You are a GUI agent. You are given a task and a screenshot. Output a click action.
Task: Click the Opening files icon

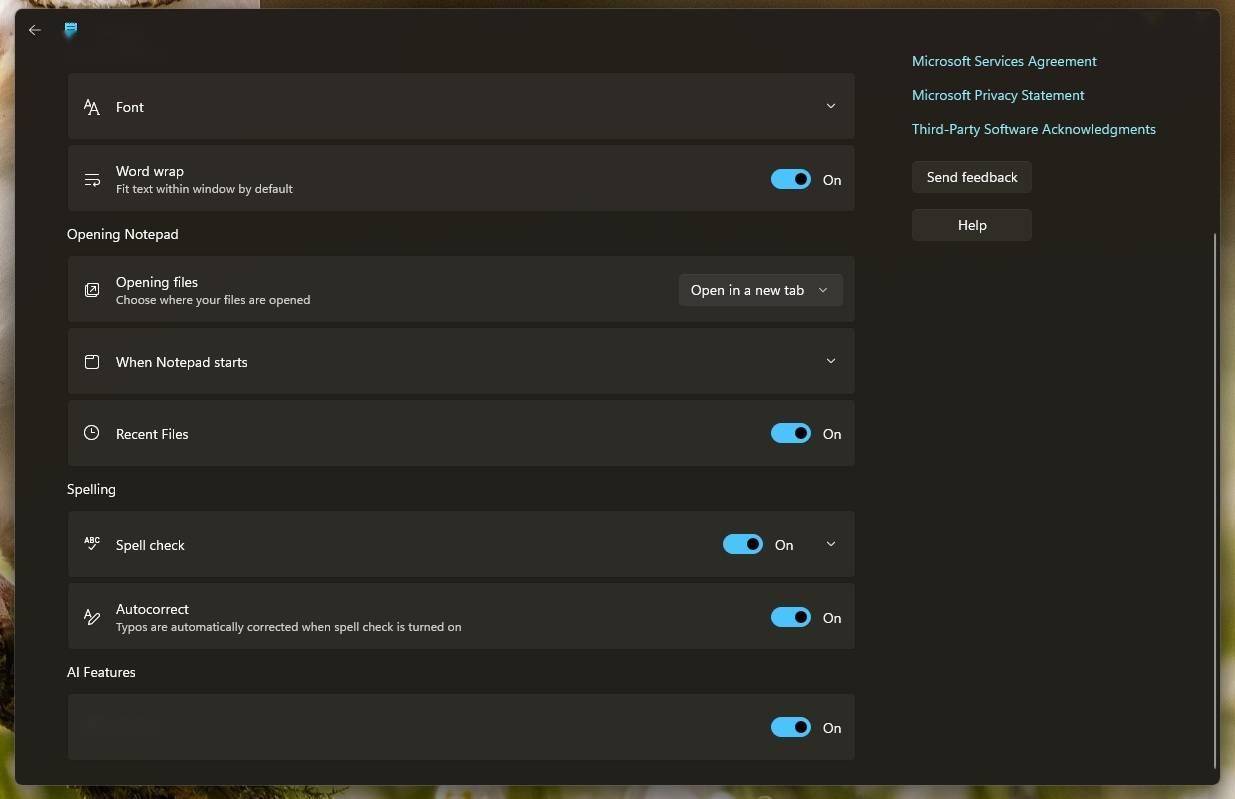pos(92,290)
